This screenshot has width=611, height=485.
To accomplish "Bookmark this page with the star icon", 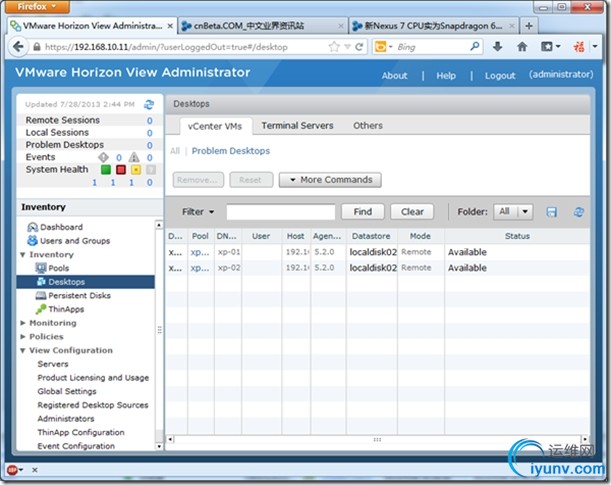I will (334, 47).
